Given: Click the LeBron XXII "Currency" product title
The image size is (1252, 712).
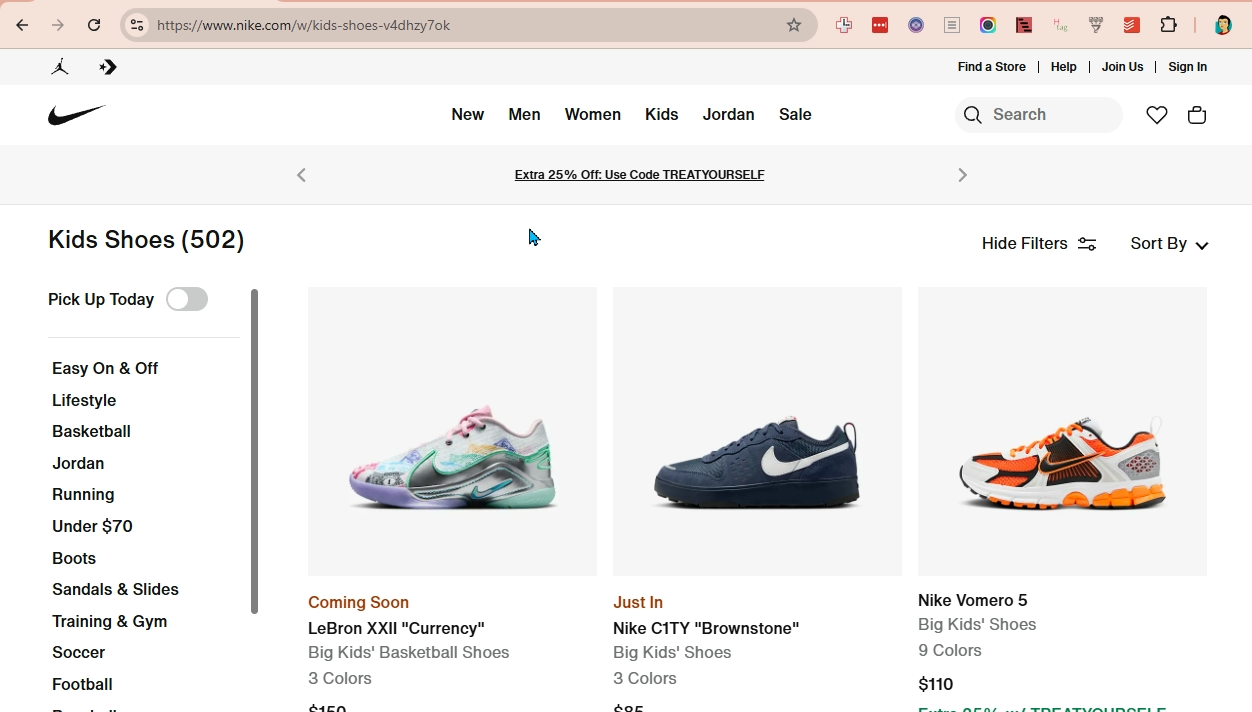Looking at the screenshot, I should (396, 628).
